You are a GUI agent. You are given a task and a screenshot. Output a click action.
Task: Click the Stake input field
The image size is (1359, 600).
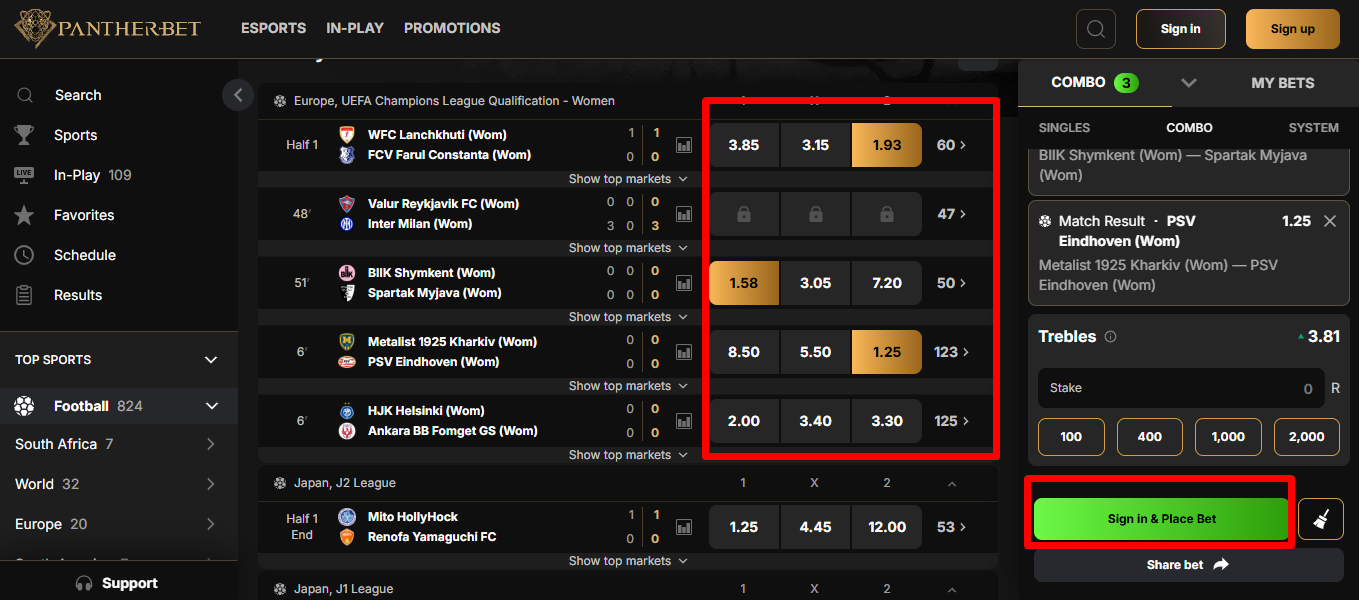(1180, 388)
